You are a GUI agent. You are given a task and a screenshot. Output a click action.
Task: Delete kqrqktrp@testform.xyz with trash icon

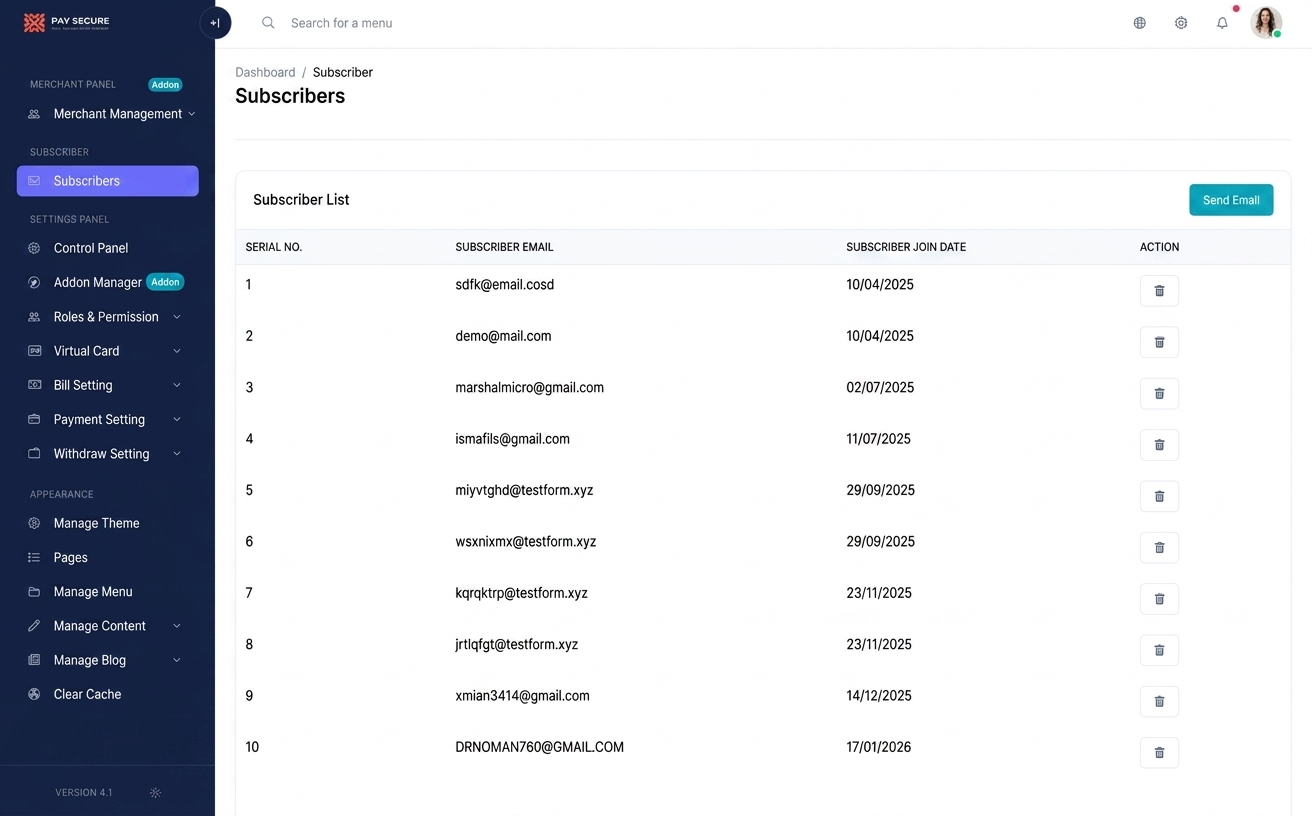(1159, 599)
